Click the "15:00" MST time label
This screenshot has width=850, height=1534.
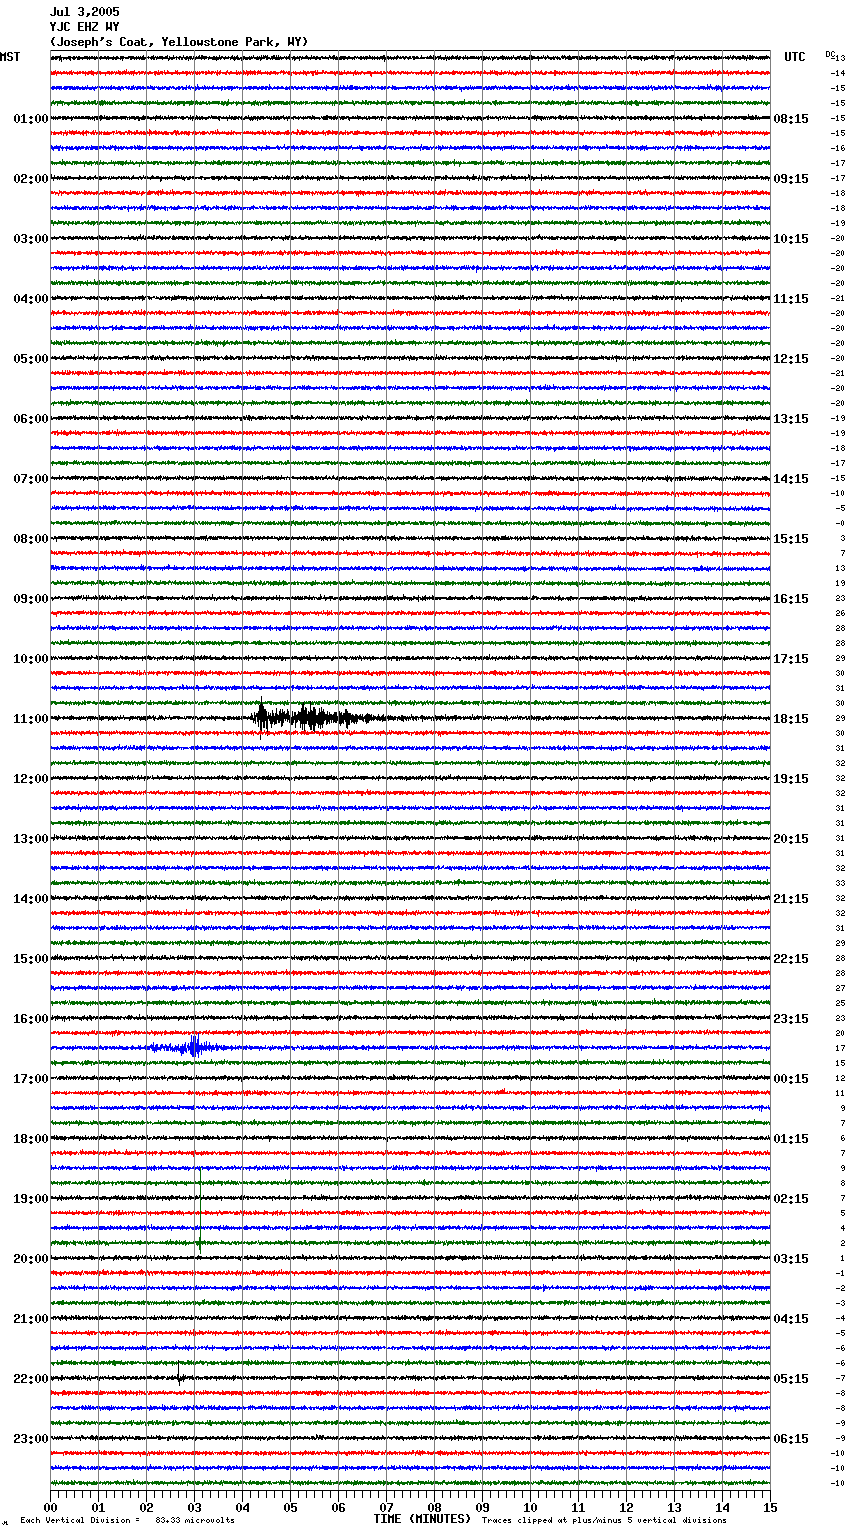pos(31,959)
